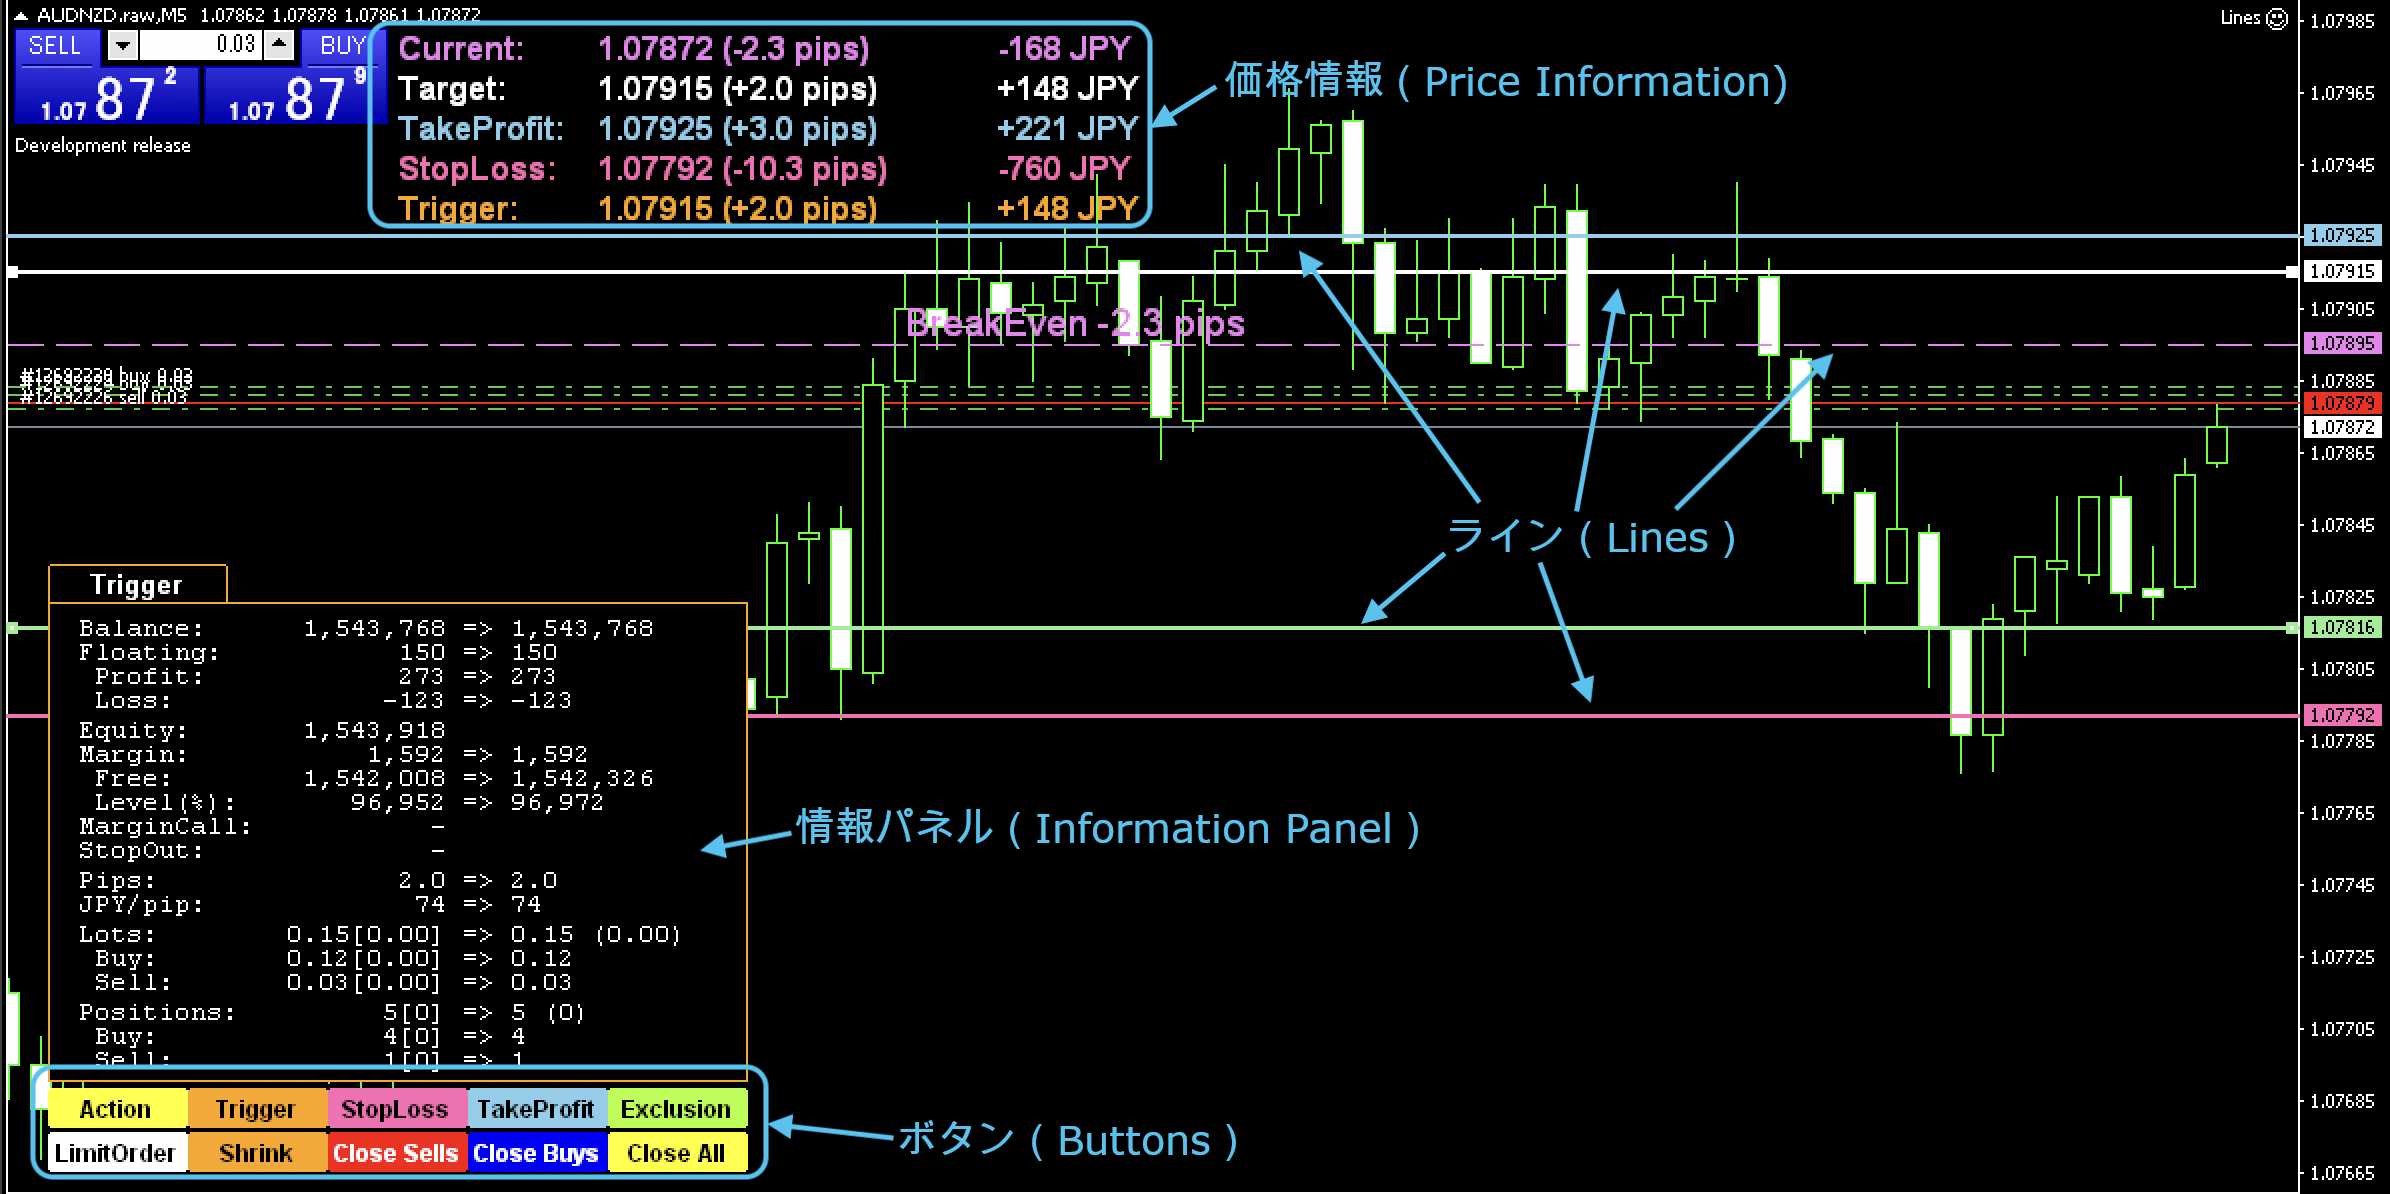The width and height of the screenshot is (2390, 1194).
Task: Click the white LimitOrder button
Action: [116, 1153]
